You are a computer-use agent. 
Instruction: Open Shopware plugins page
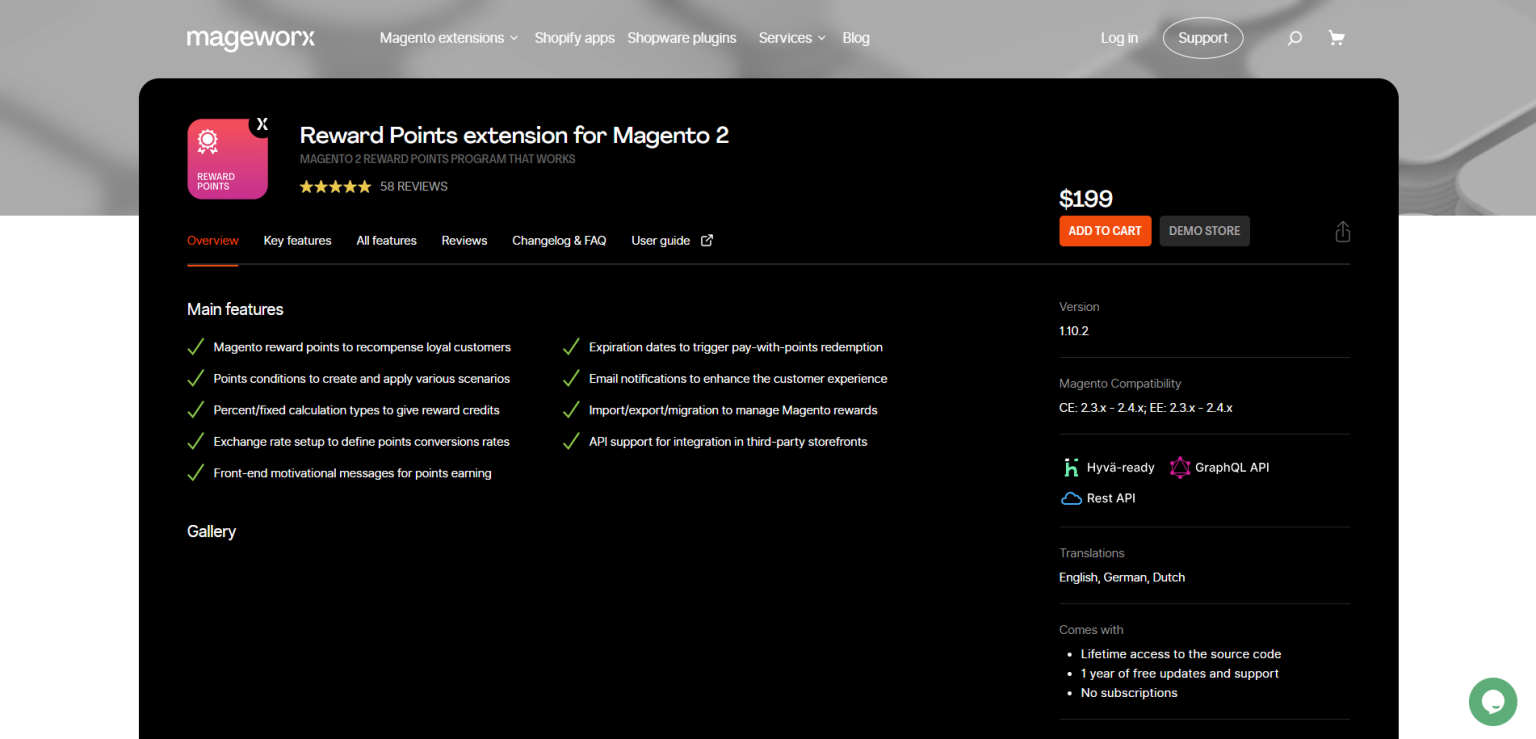(682, 38)
